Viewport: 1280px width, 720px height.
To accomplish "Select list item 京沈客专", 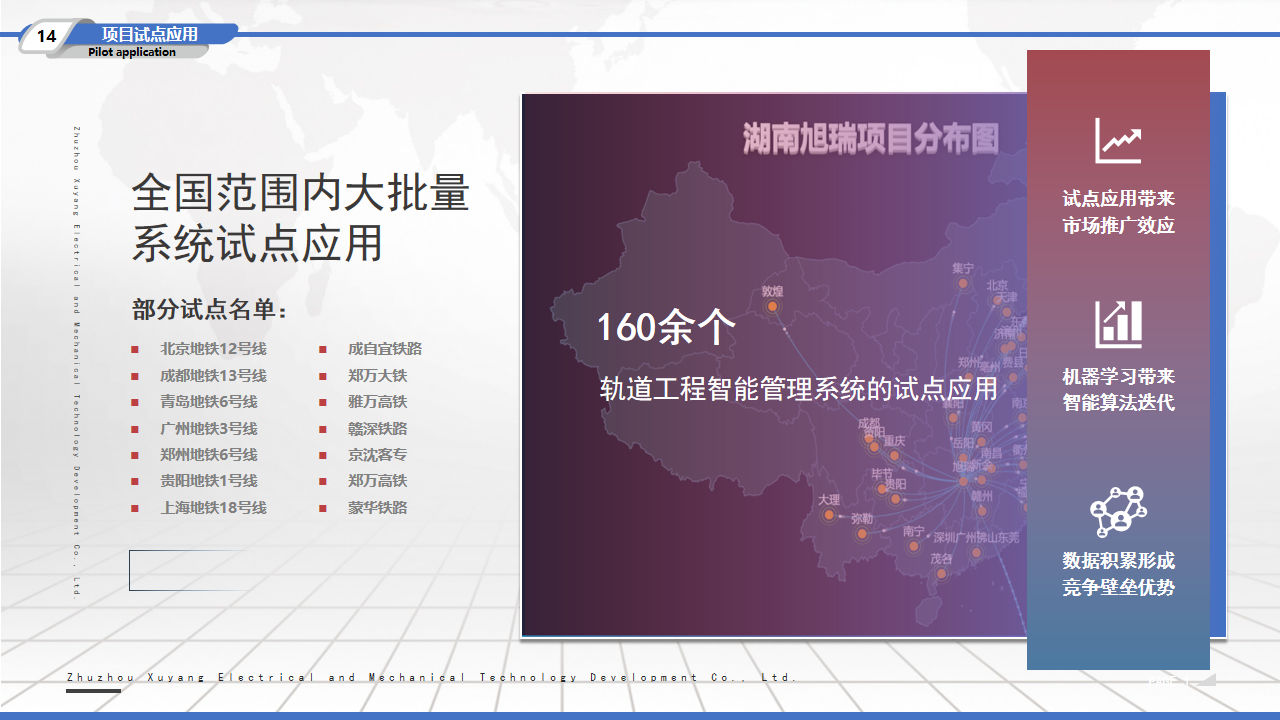I will (378, 455).
